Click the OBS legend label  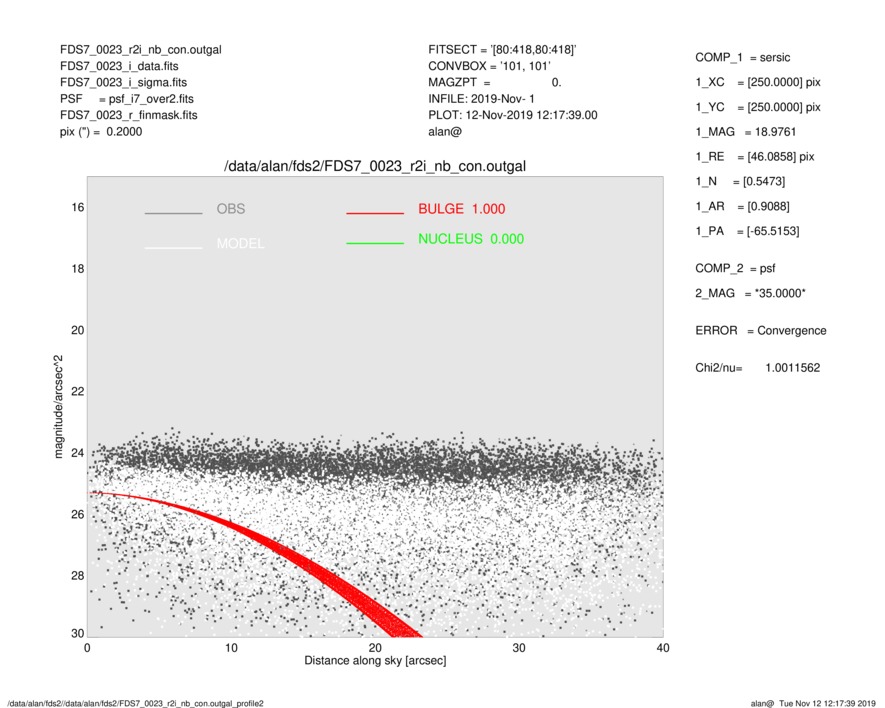231,209
